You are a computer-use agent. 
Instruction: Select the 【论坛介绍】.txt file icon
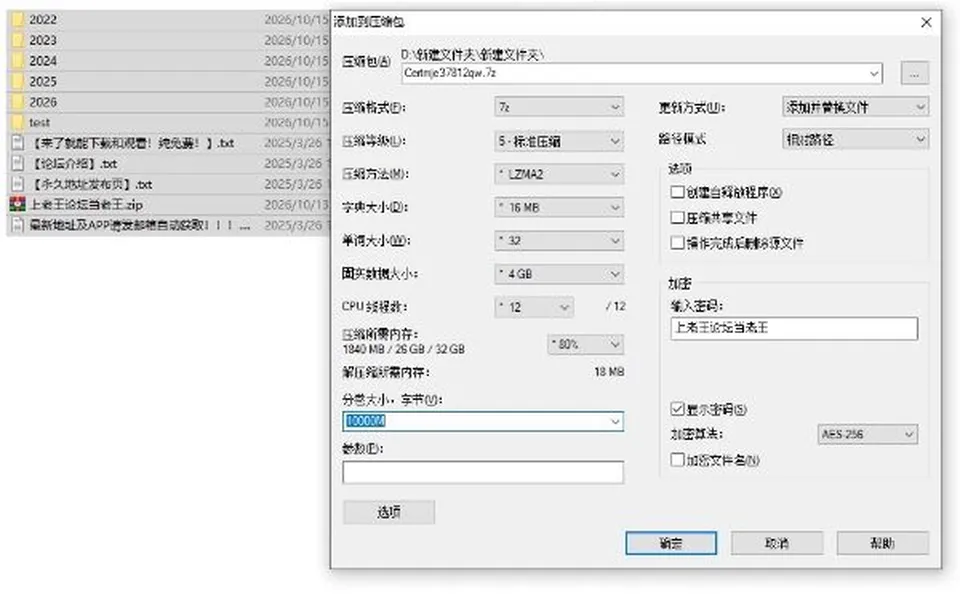(x=18, y=163)
